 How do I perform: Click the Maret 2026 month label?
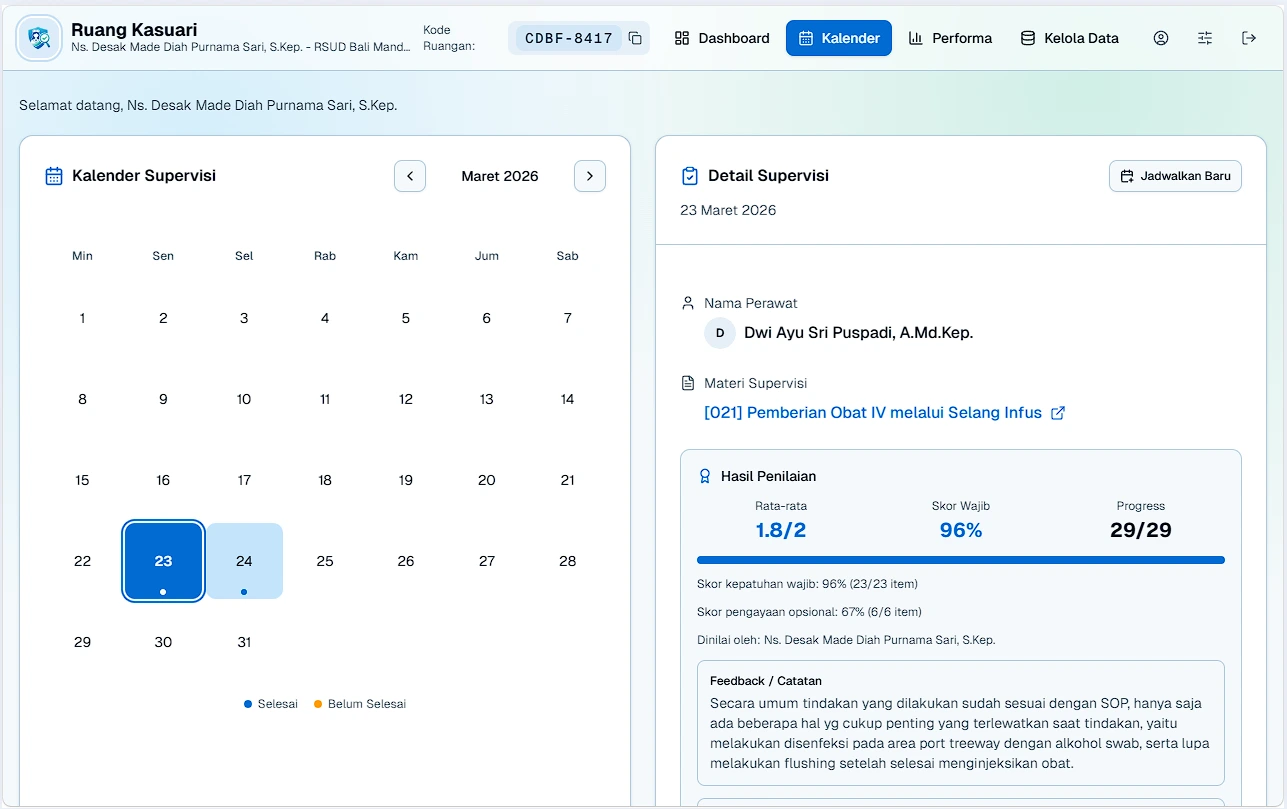pyautogui.click(x=500, y=176)
